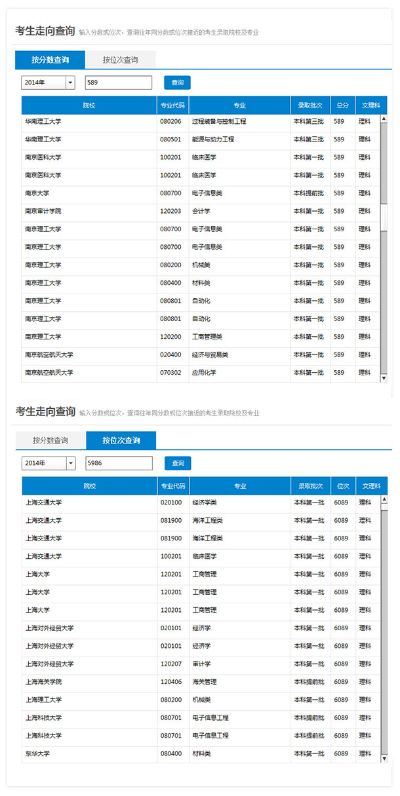Click the 工商管理类 cell
The image size is (400, 796).
pyautogui.click(x=207, y=337)
